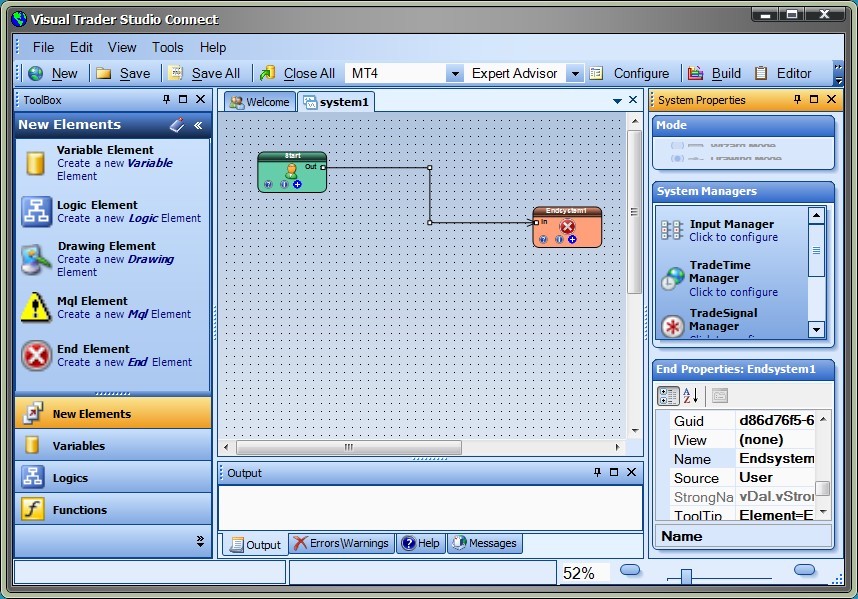Open the Edit menu
The width and height of the screenshot is (858, 599).
pos(81,48)
